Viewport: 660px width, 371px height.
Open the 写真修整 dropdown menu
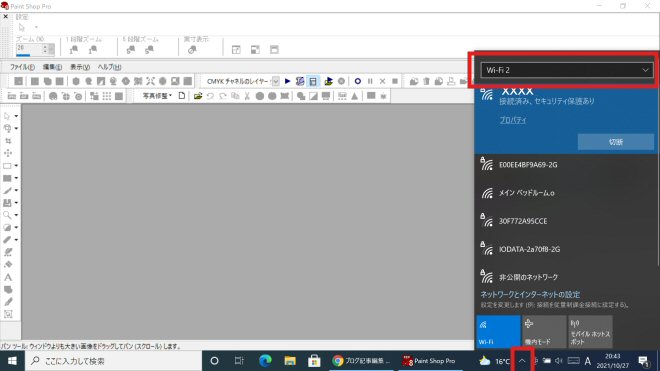click(x=157, y=96)
